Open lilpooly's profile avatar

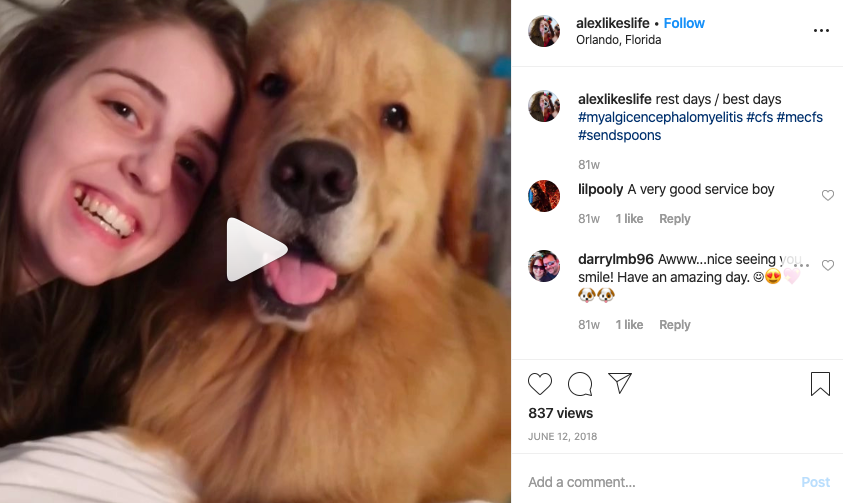(544, 196)
